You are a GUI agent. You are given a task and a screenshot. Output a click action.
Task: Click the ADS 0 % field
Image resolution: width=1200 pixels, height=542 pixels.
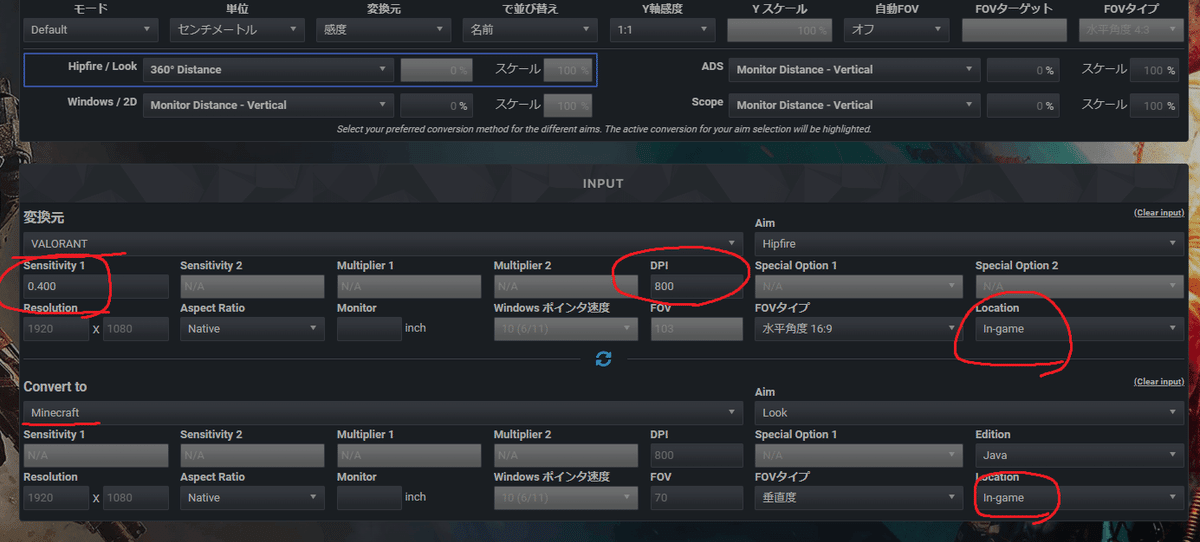[1022, 70]
